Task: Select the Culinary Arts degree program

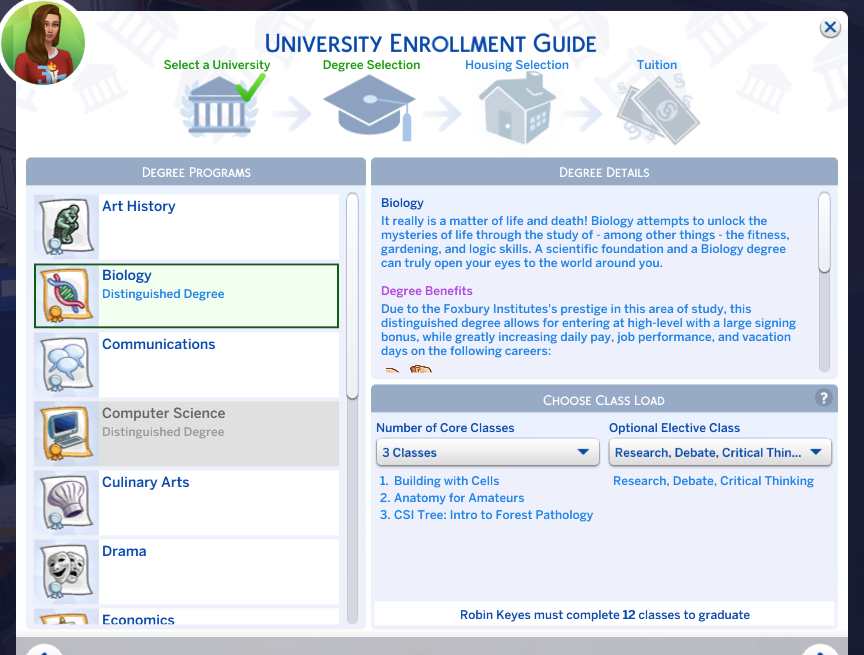Action: click(x=187, y=502)
